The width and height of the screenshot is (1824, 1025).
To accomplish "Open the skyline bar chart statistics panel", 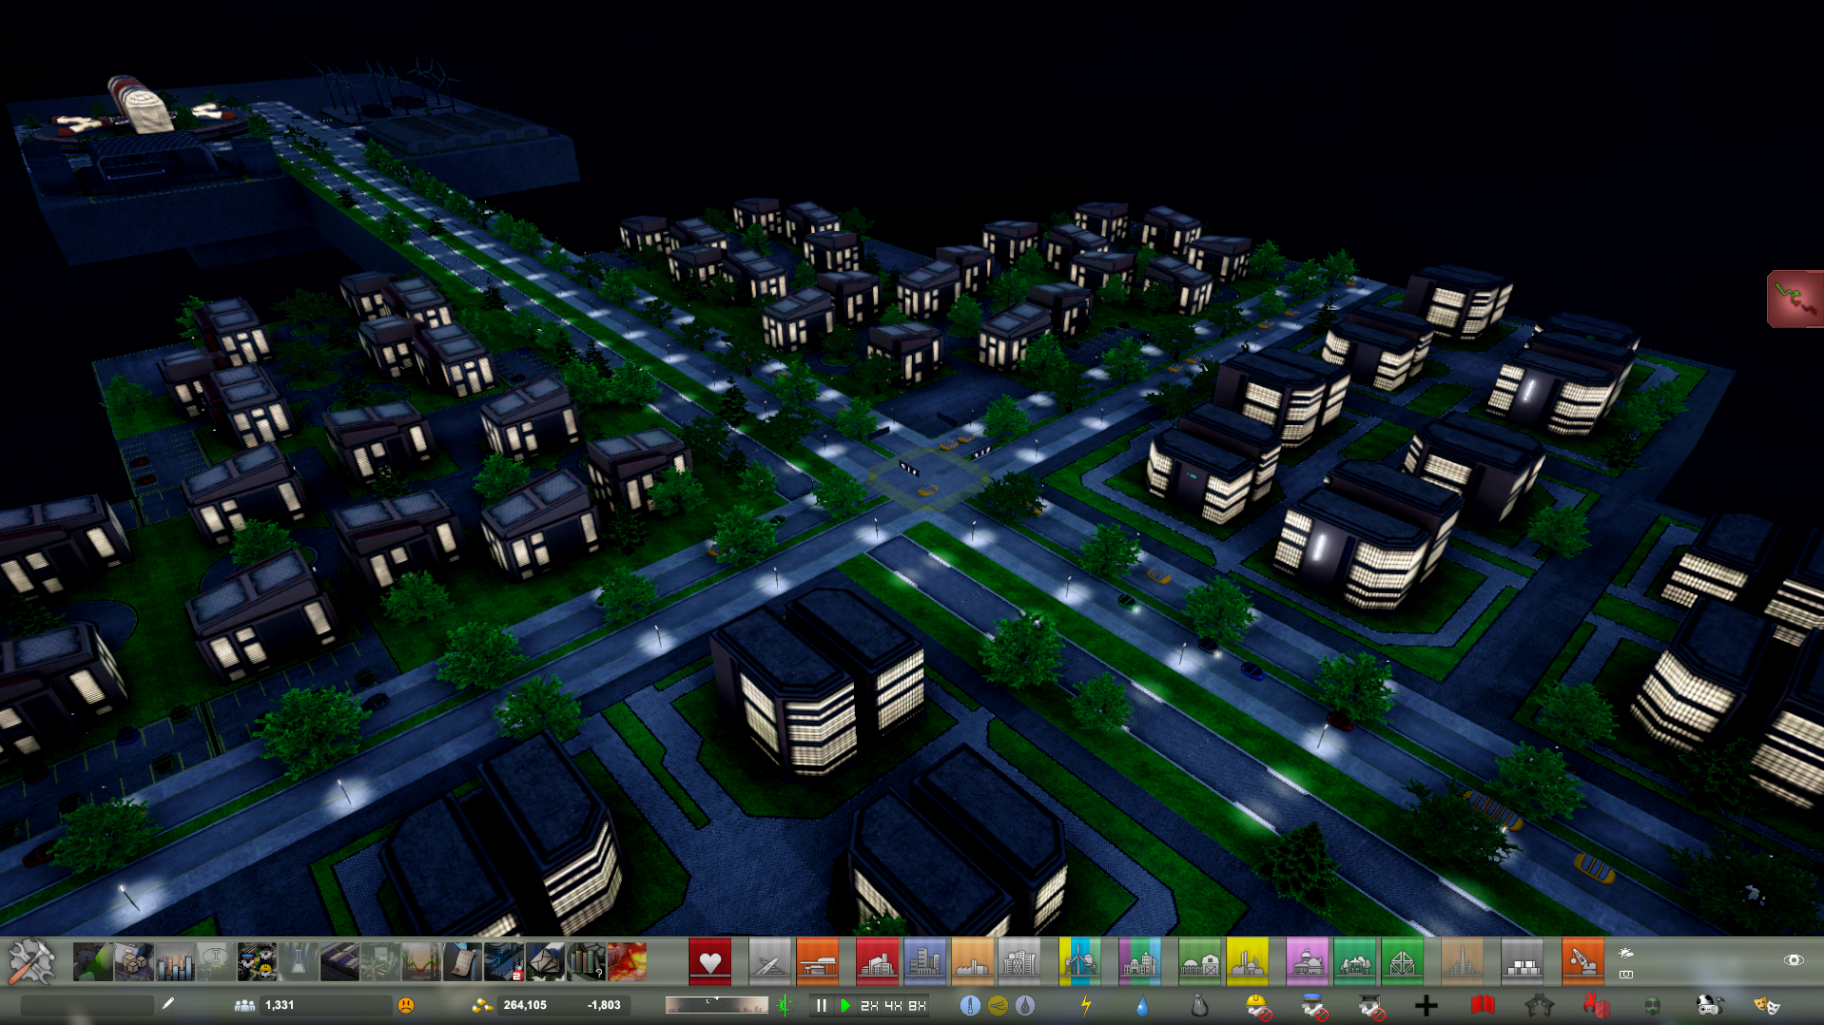I will pyautogui.click(x=174, y=962).
